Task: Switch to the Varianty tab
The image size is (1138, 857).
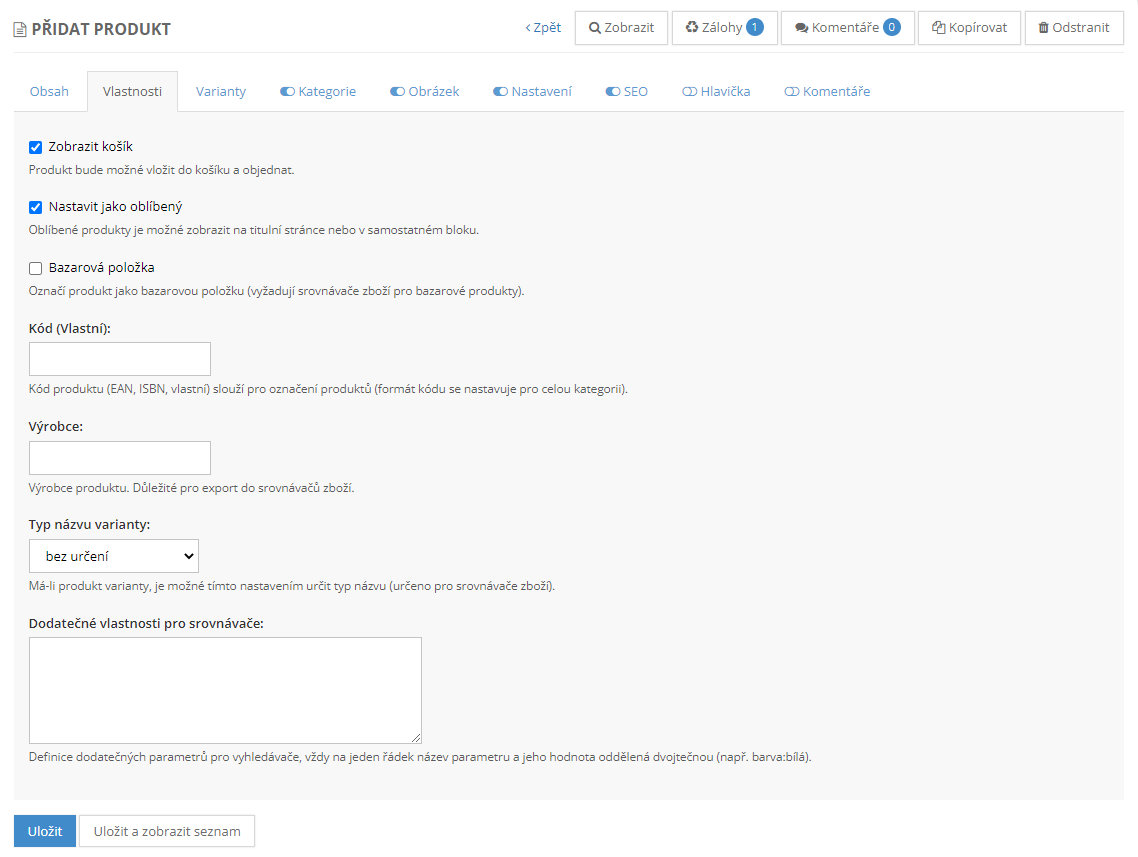Action: pyautogui.click(x=221, y=91)
